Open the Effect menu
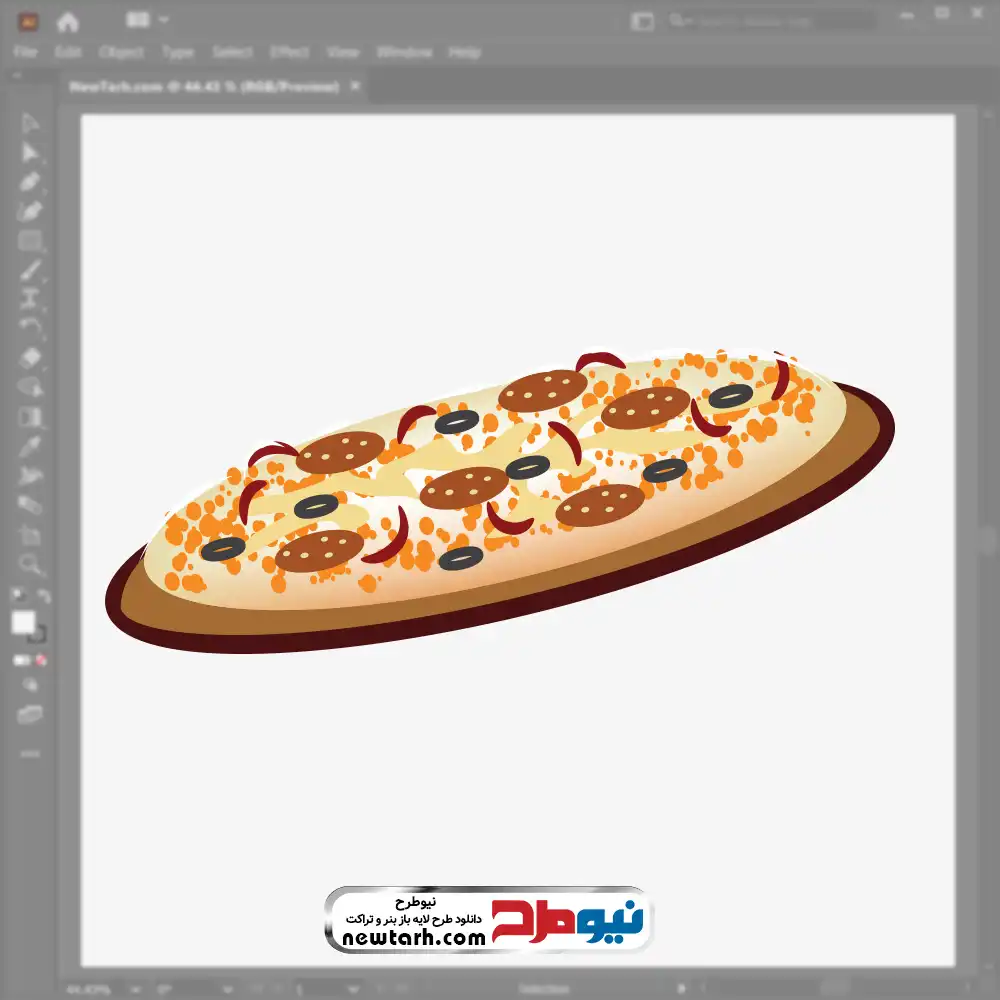 (x=289, y=52)
